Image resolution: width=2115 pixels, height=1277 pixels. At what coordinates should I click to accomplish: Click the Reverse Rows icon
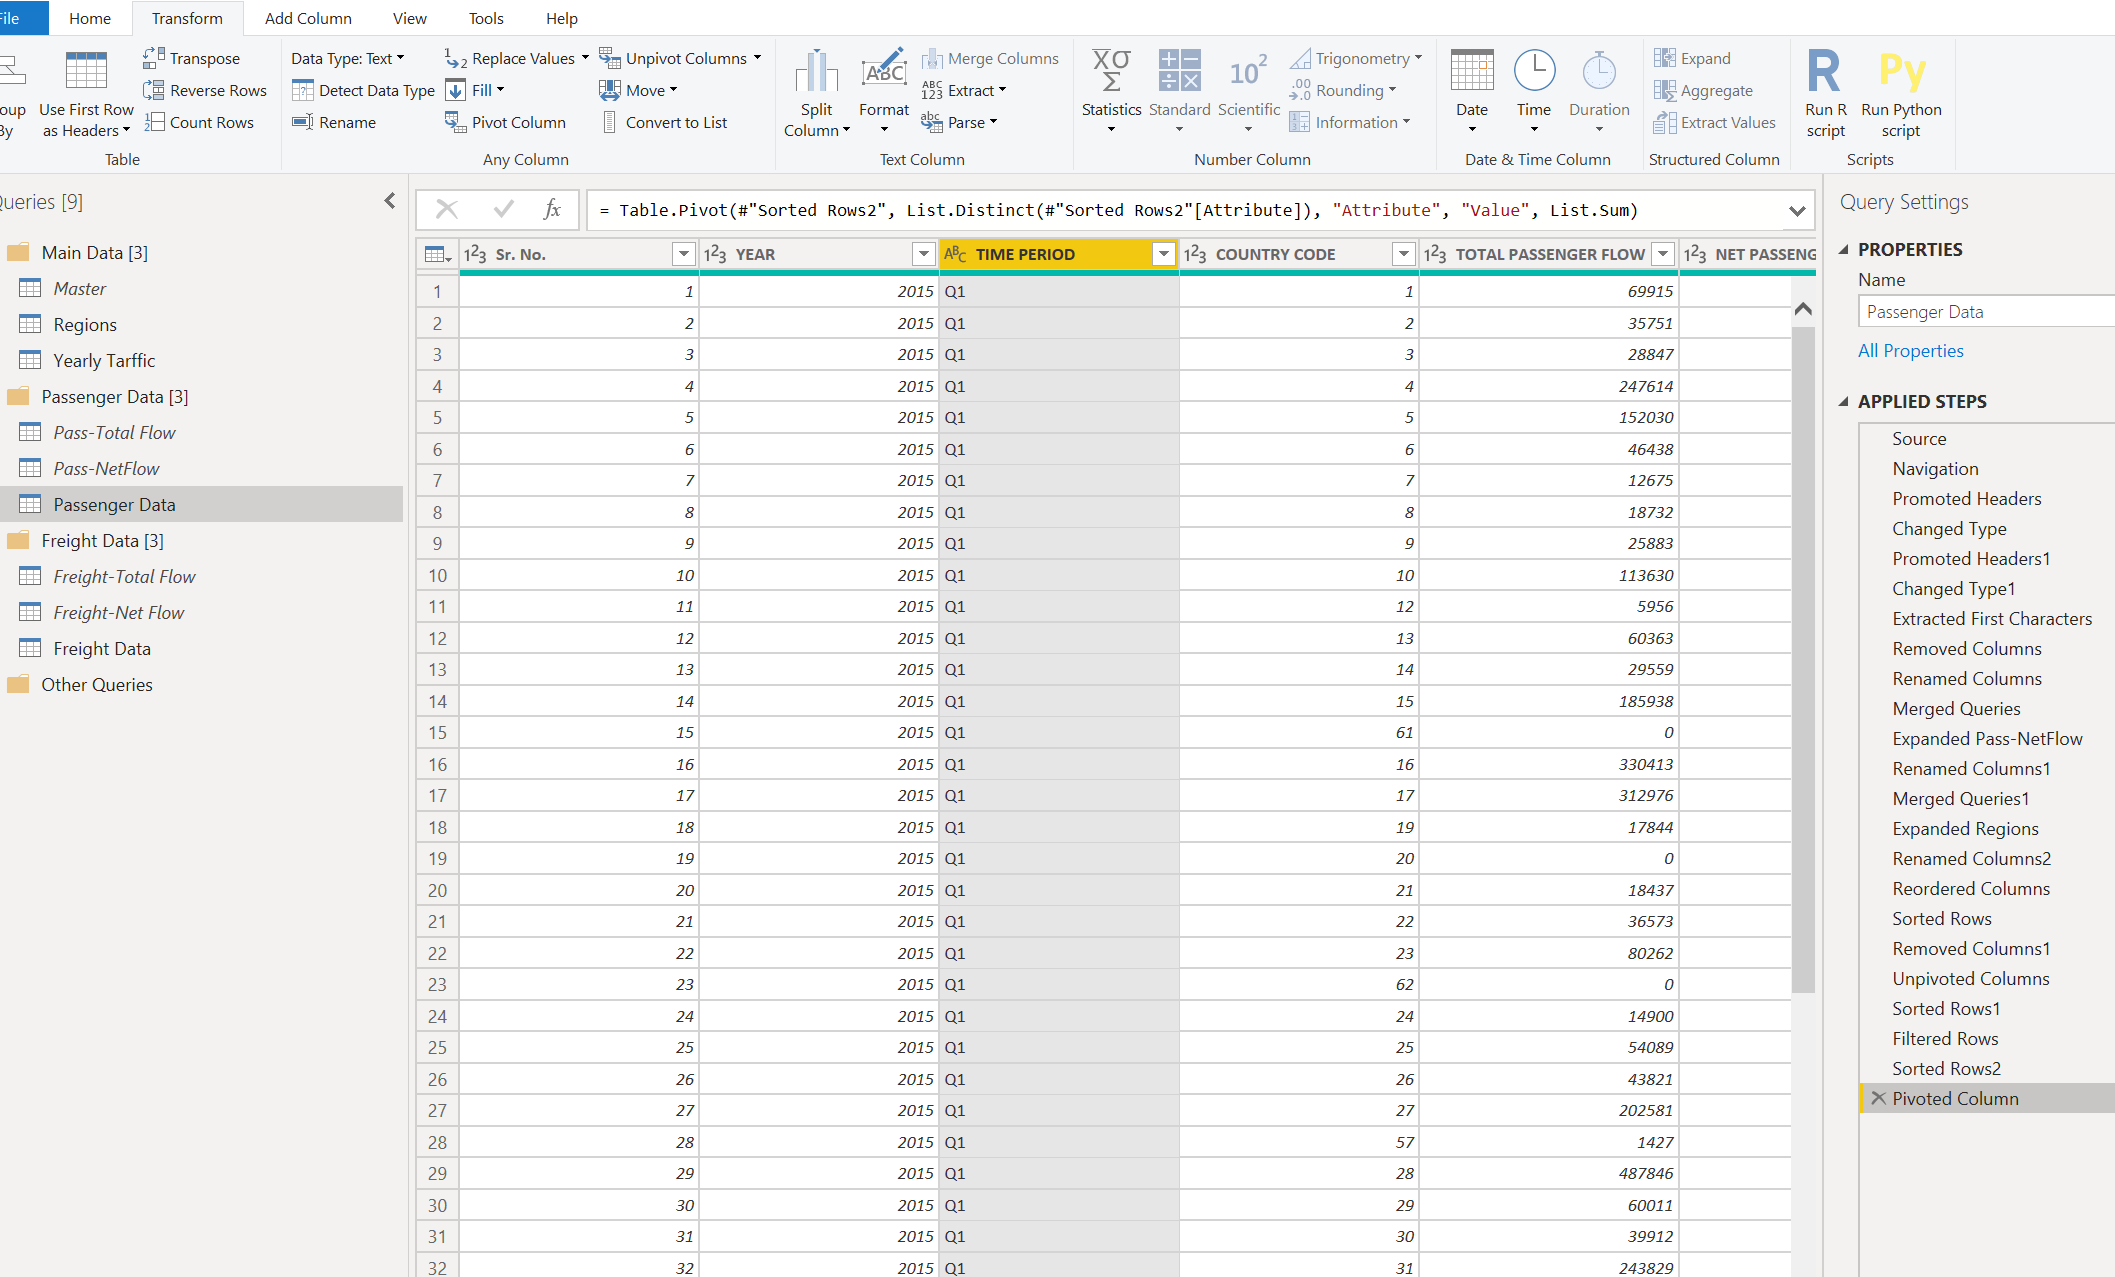coord(153,90)
